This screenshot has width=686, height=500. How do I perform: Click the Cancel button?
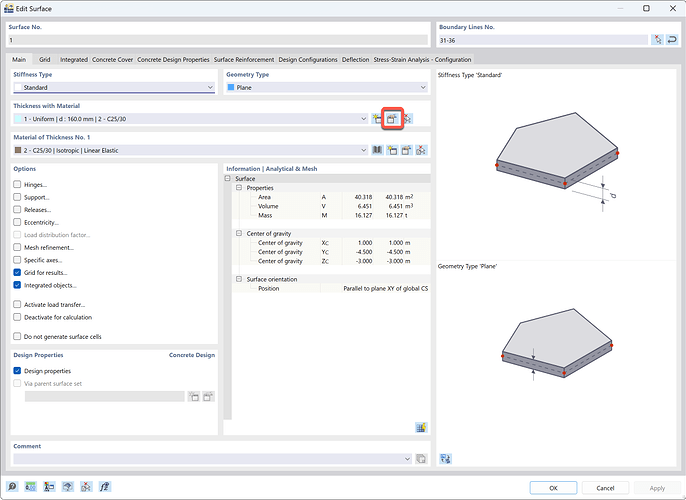(x=605, y=488)
